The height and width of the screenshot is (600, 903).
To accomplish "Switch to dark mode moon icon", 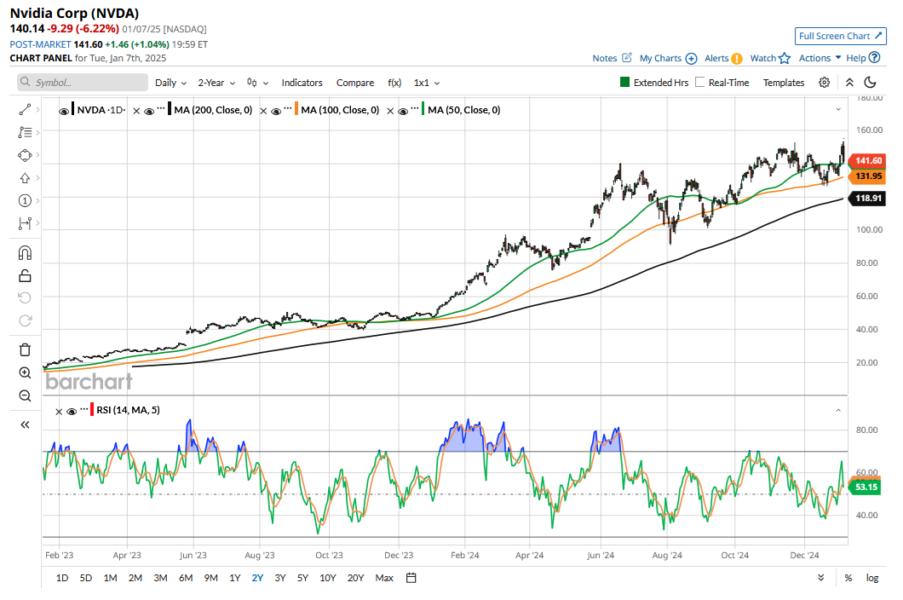I will (870, 83).
